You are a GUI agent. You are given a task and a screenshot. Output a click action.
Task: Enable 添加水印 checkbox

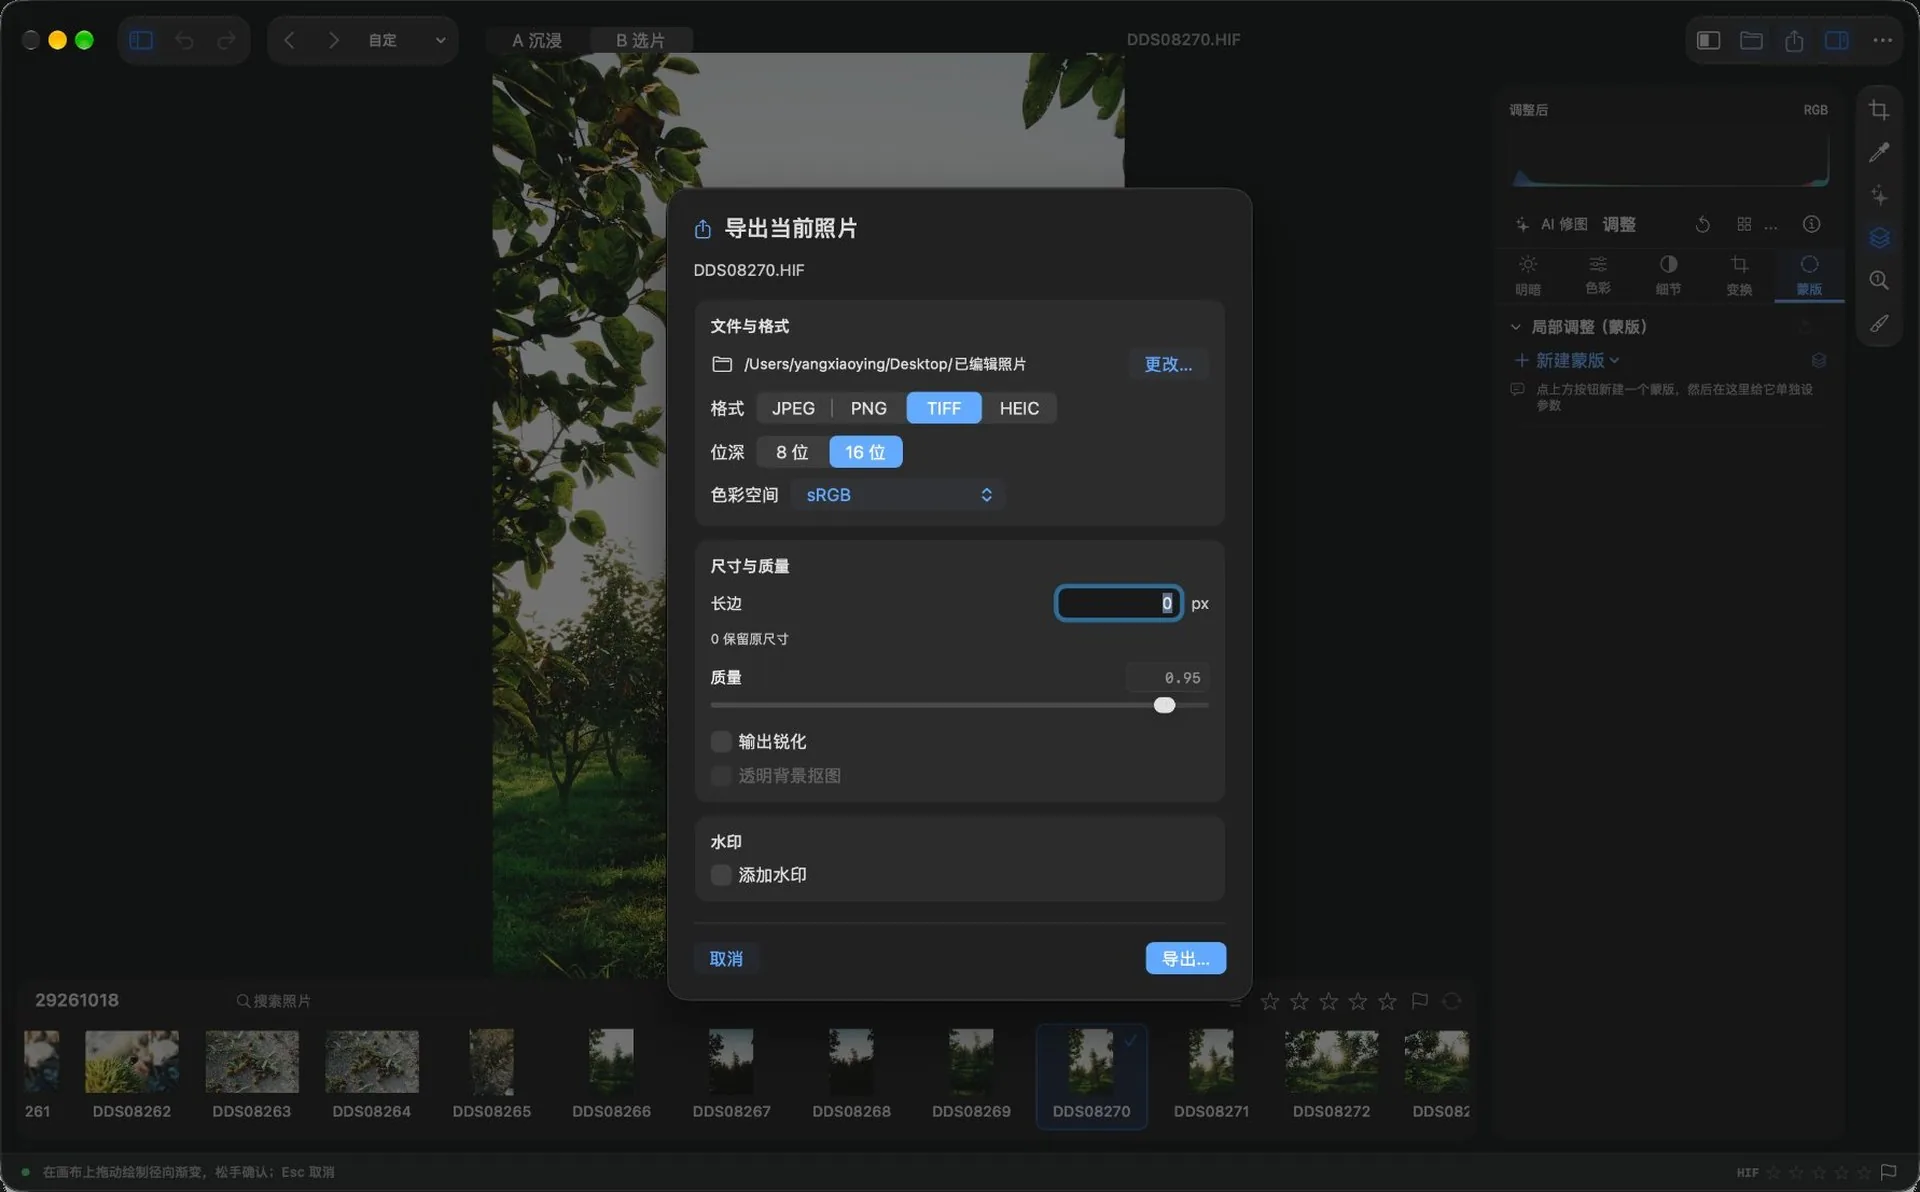tap(721, 875)
